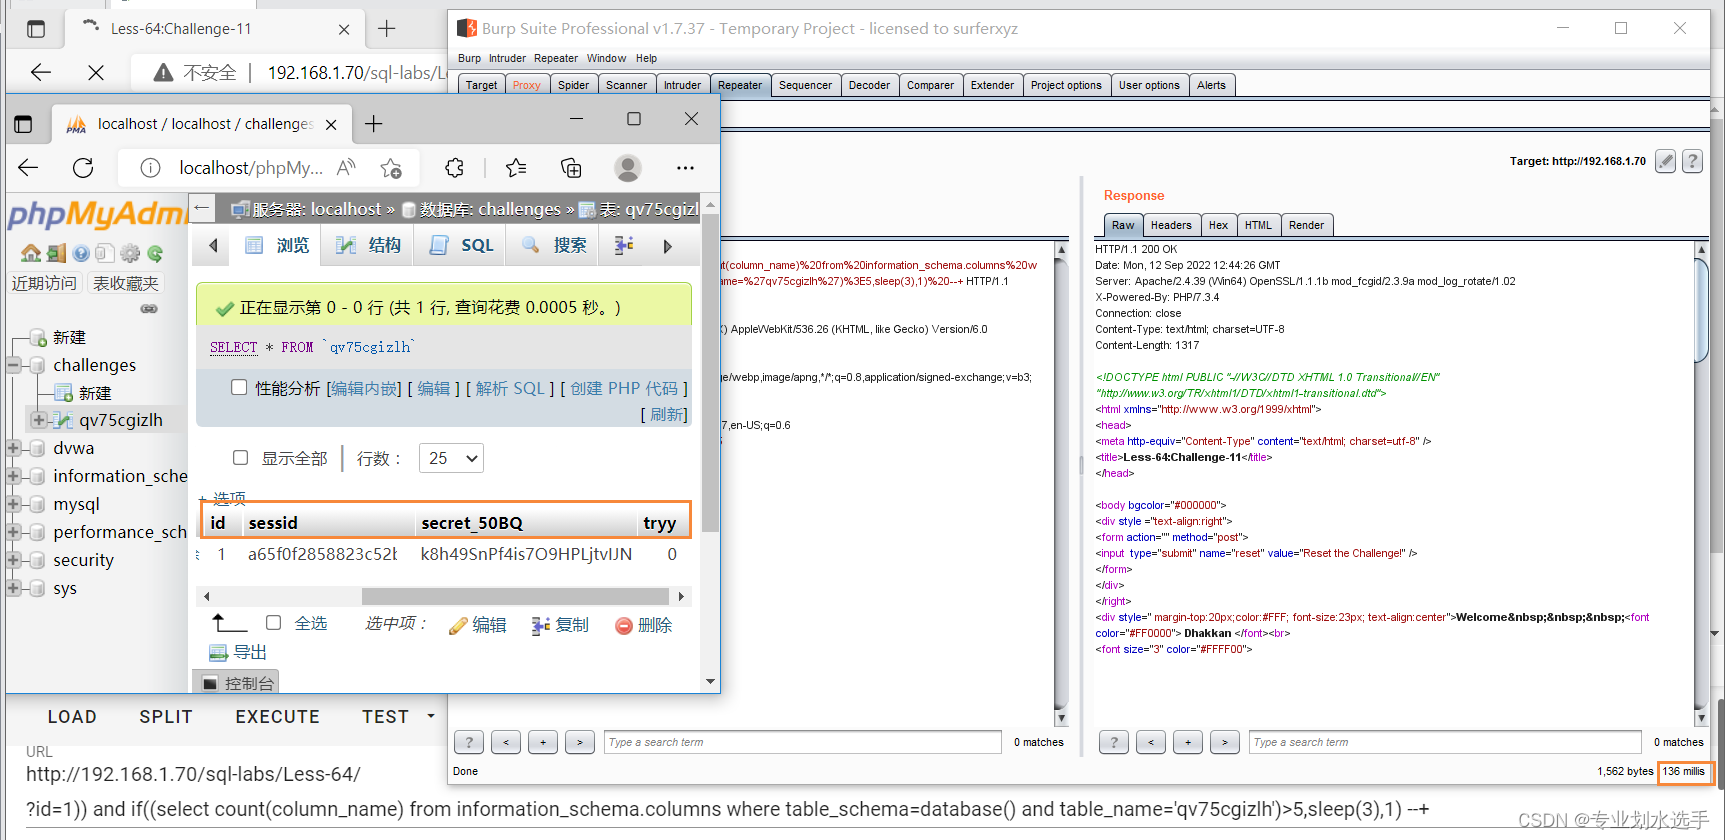Click the Burp target edit pencil icon
The height and width of the screenshot is (840, 1725).
click(1665, 161)
